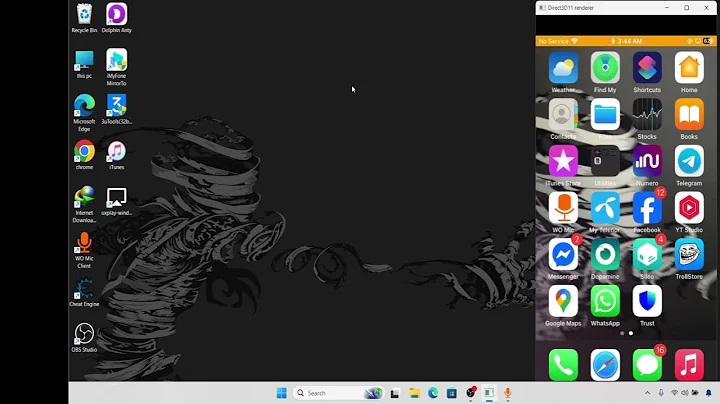Tap the Messenger app icon
Image resolution: width=720 pixels, height=404 pixels.
pos(563,254)
